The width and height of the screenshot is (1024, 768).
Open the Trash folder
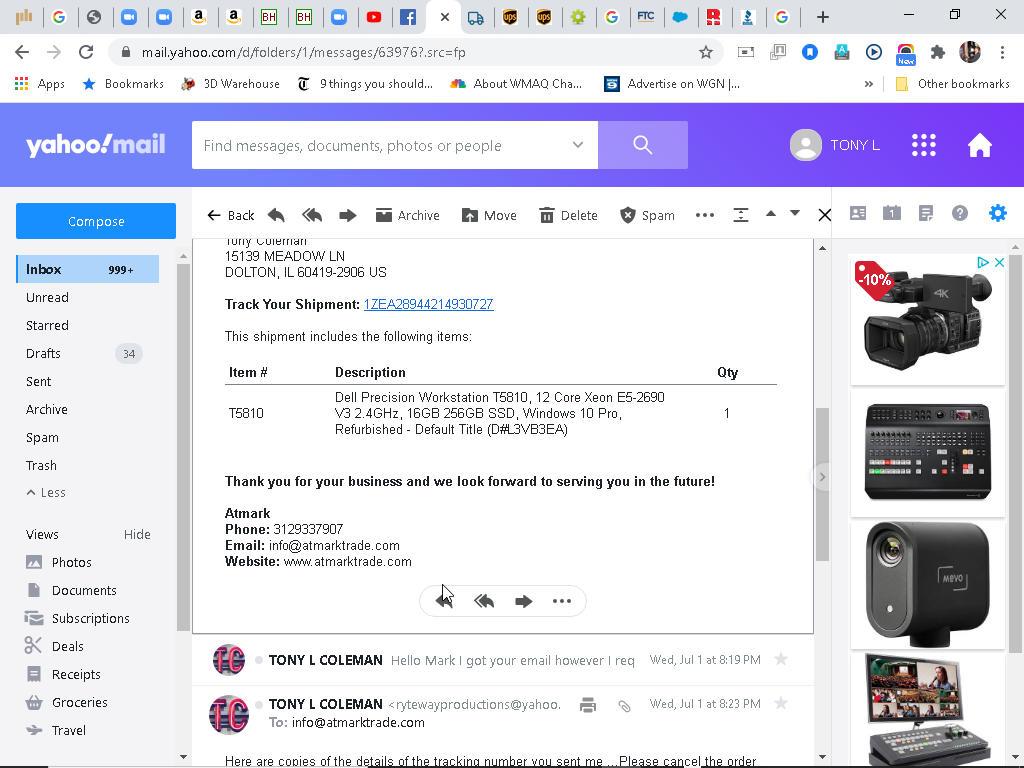point(41,466)
